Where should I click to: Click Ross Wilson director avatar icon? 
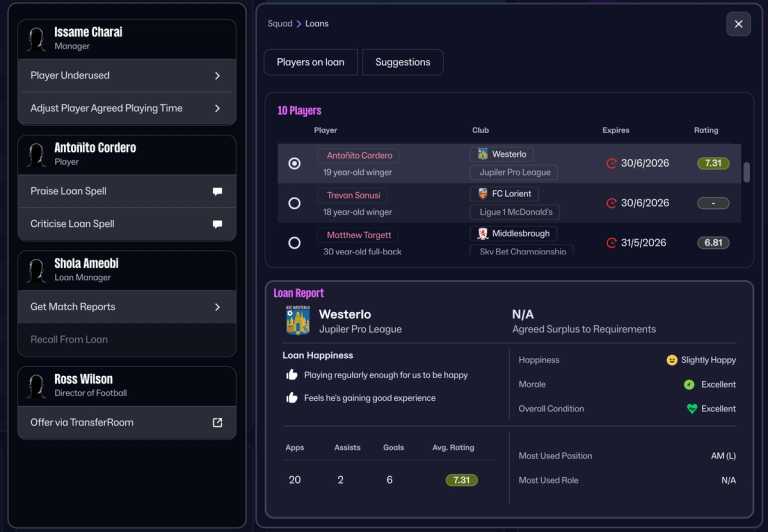[x=37, y=386]
